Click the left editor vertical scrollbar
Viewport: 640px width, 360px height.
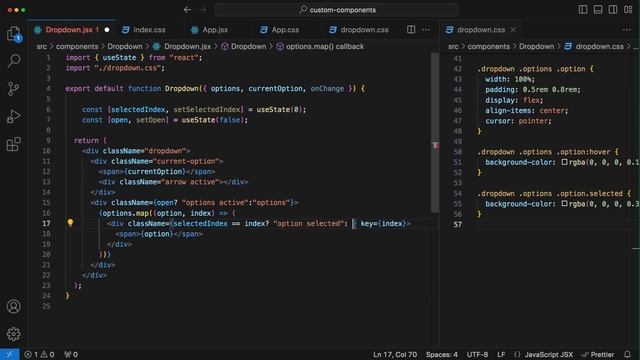coord(435,133)
